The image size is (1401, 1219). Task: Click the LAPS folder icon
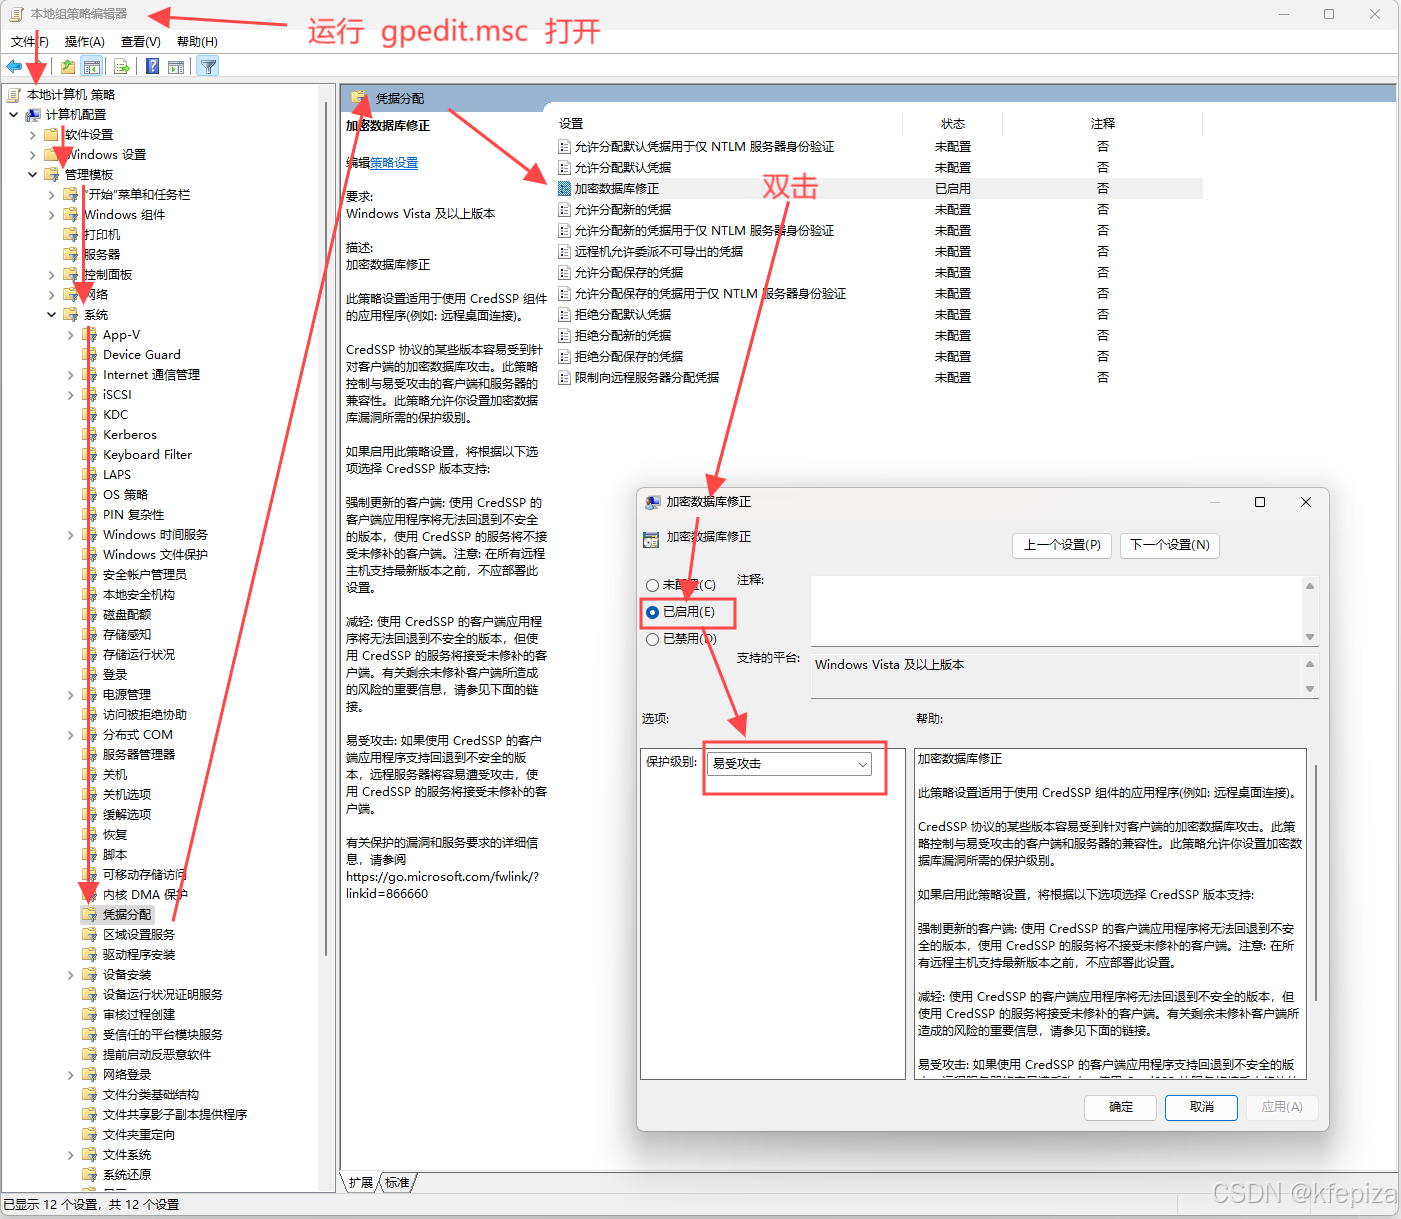pos(90,475)
